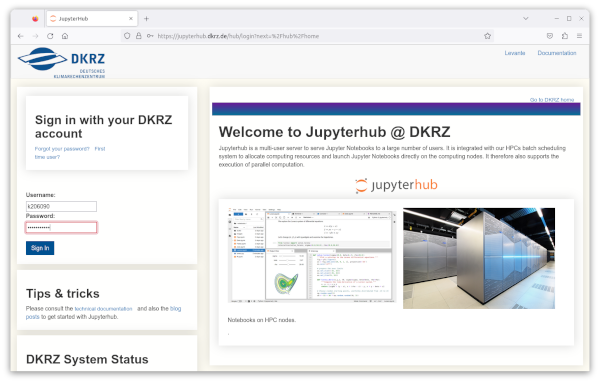Click the Firefox logo icon in tab bar
The width and height of the screenshot is (600, 383).
(35, 18)
